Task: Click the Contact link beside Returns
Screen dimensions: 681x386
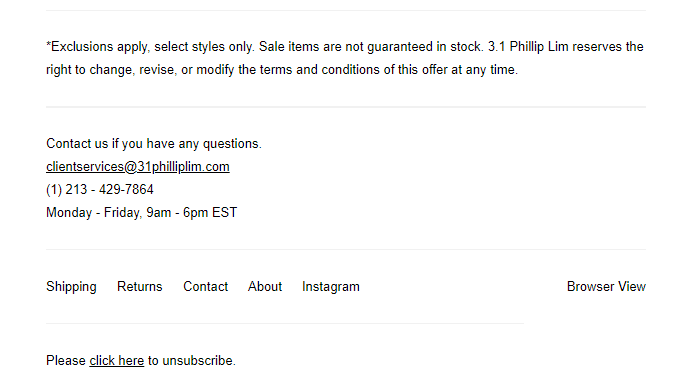Action: click(x=205, y=287)
